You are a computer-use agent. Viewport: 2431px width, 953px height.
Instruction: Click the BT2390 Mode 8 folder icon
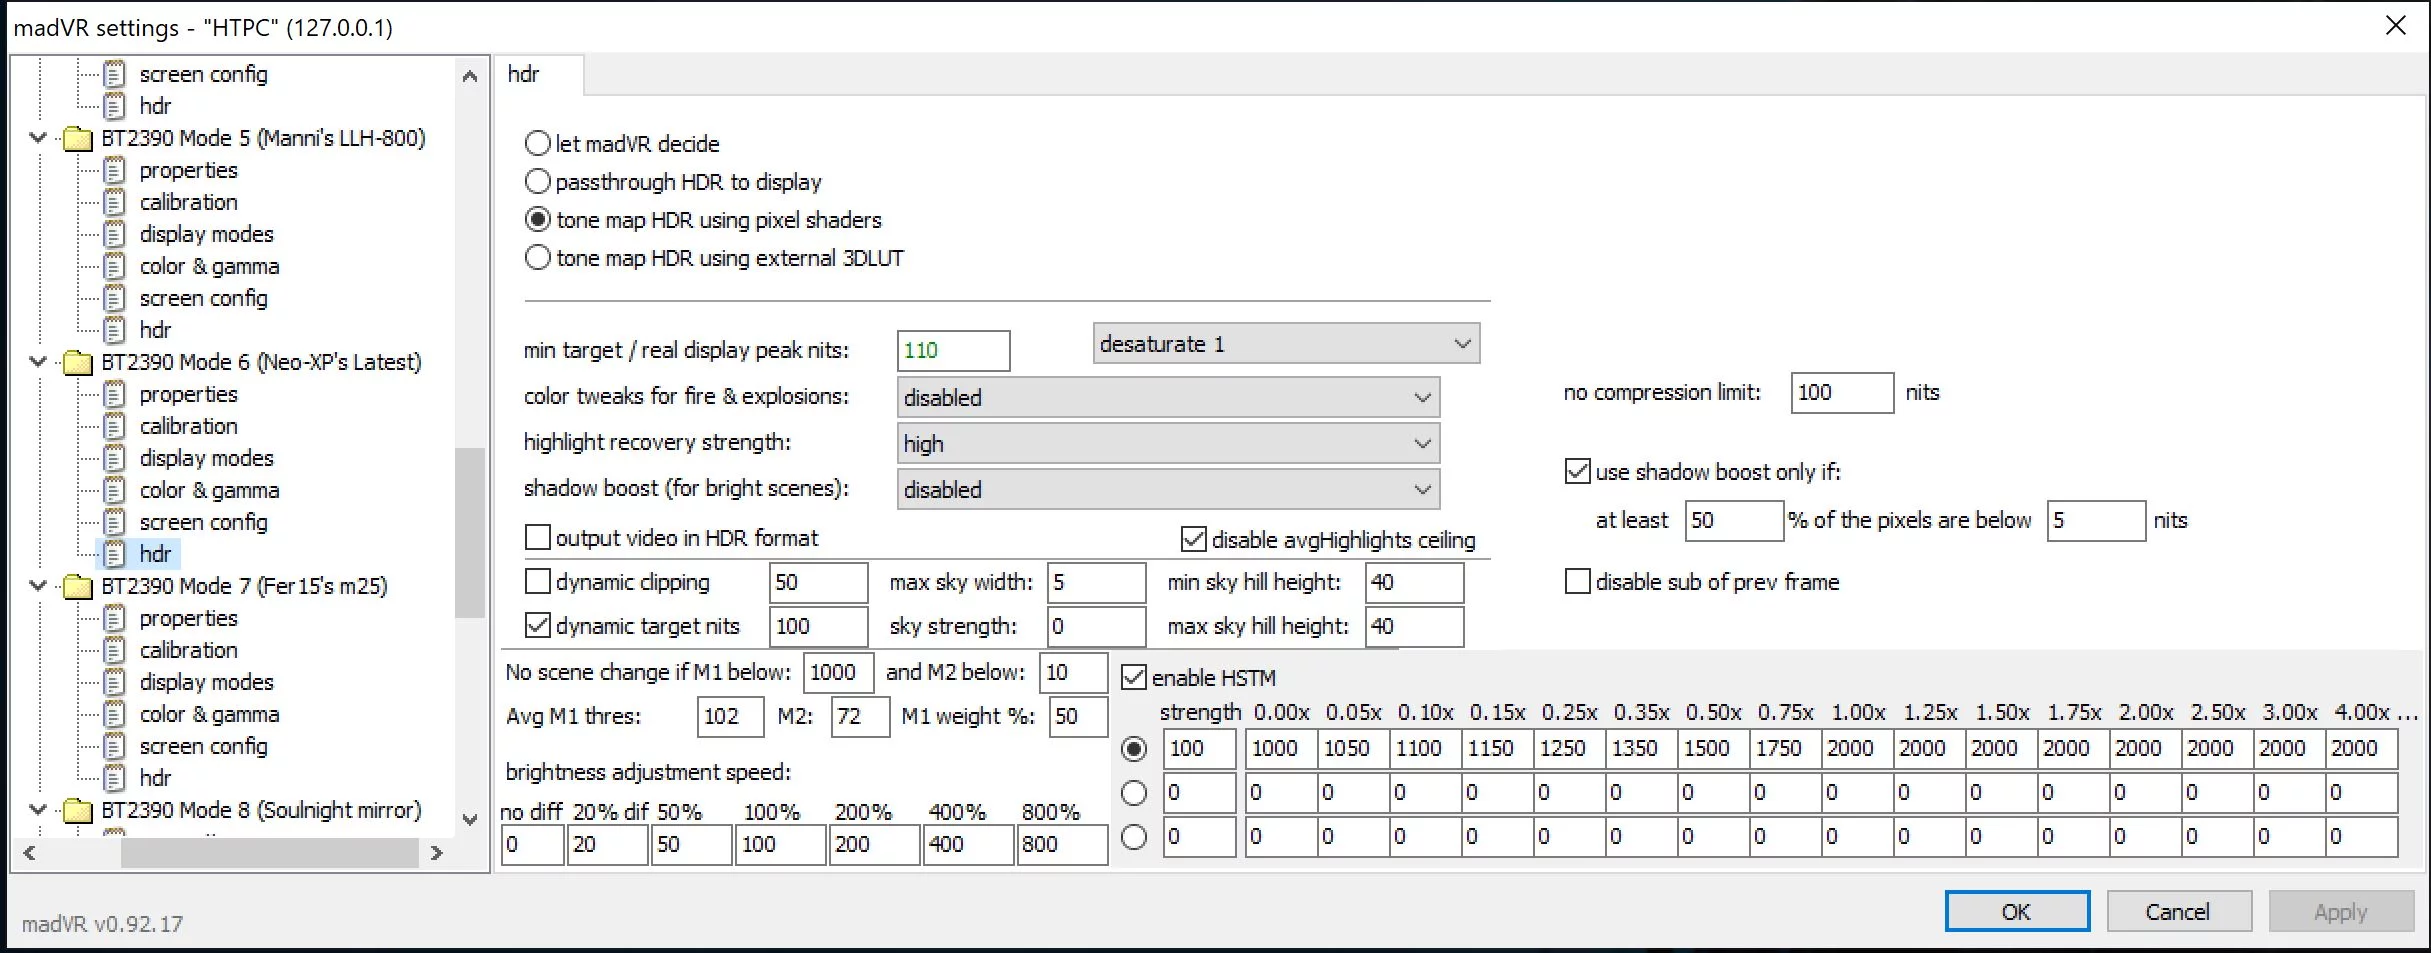coord(78,810)
